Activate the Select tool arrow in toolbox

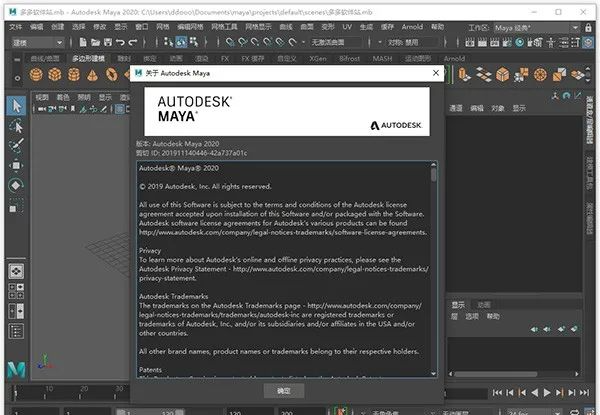coord(16,106)
